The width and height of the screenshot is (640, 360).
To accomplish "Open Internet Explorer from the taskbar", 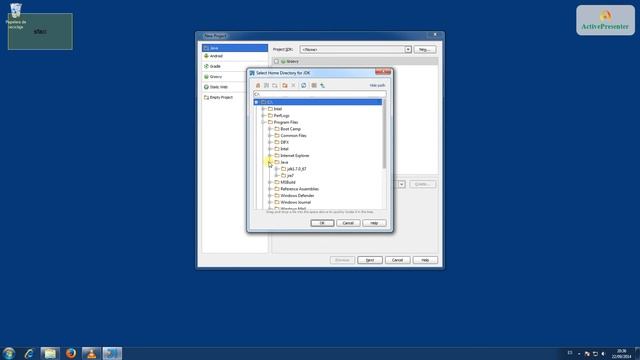I will click(29, 353).
